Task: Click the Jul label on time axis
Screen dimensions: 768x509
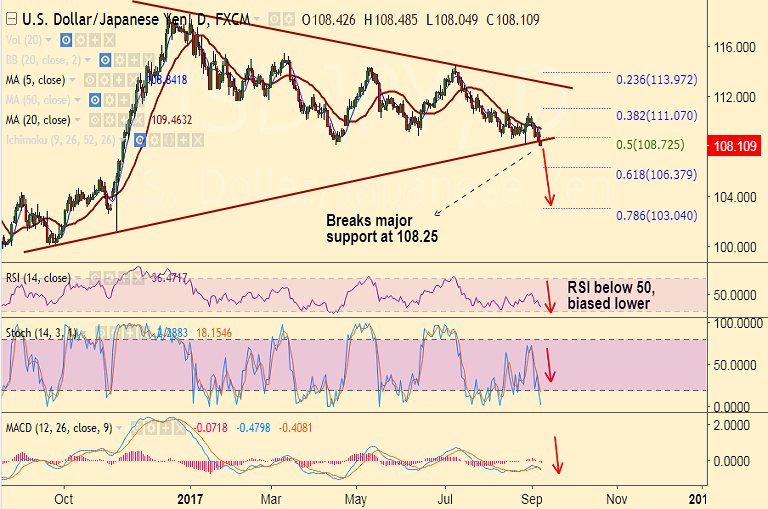Action: pyautogui.click(x=445, y=499)
